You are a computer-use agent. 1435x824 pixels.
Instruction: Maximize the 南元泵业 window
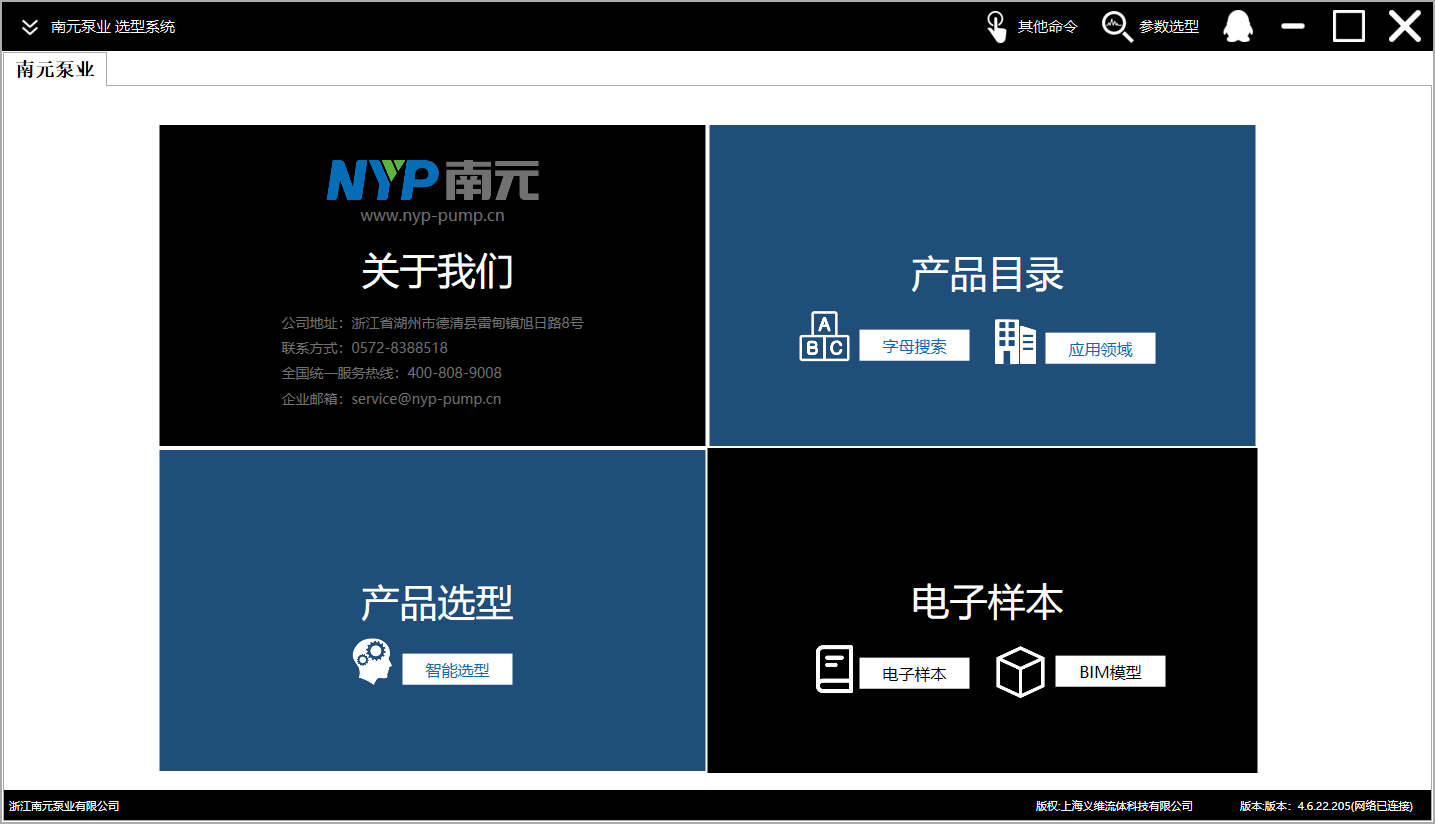tap(1349, 26)
